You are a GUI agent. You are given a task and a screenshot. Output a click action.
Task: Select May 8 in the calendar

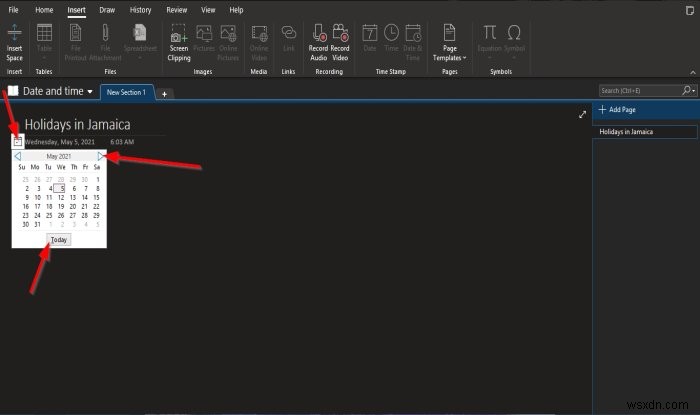click(x=98, y=189)
